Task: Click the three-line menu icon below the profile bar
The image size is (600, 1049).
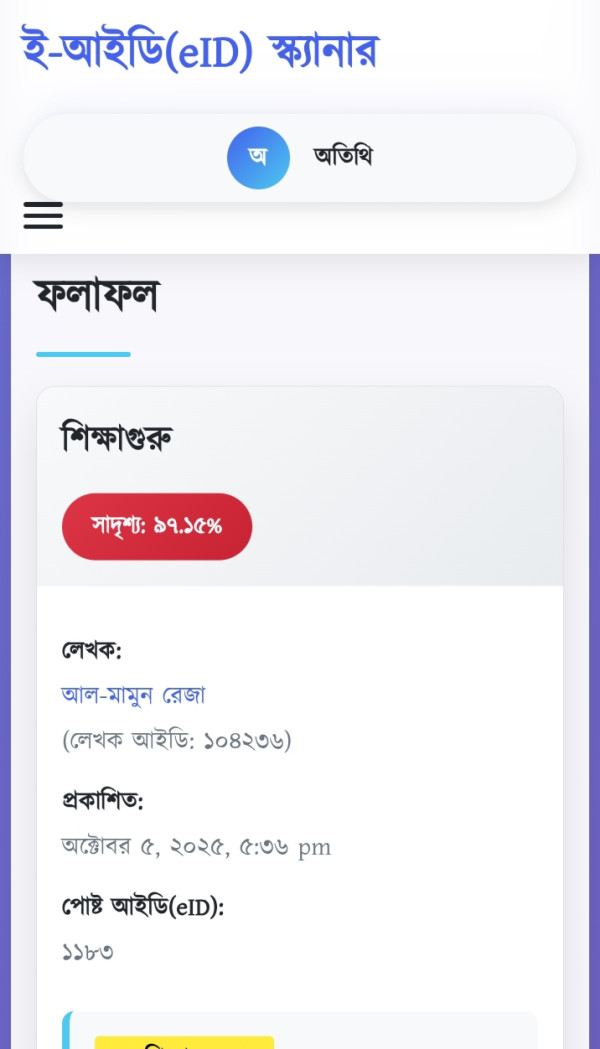Action: click(x=43, y=216)
